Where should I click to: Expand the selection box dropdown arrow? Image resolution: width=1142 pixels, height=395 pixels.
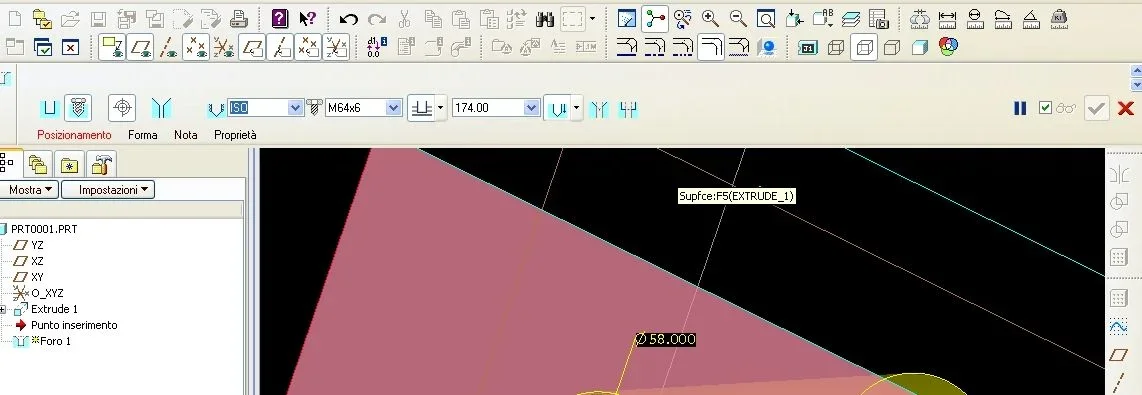(x=591, y=20)
